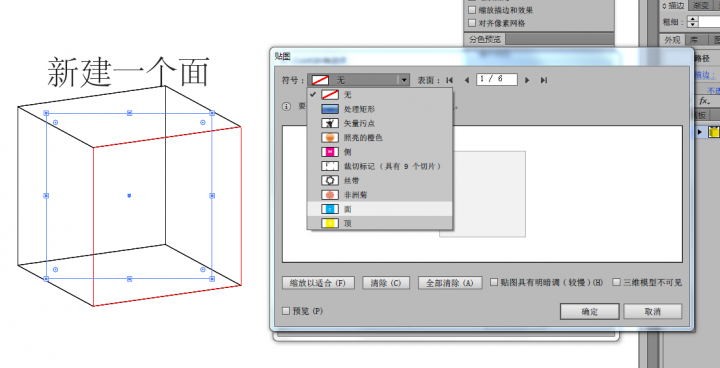
Task: Enable 预览 (P) checkbox
Action: 286,311
